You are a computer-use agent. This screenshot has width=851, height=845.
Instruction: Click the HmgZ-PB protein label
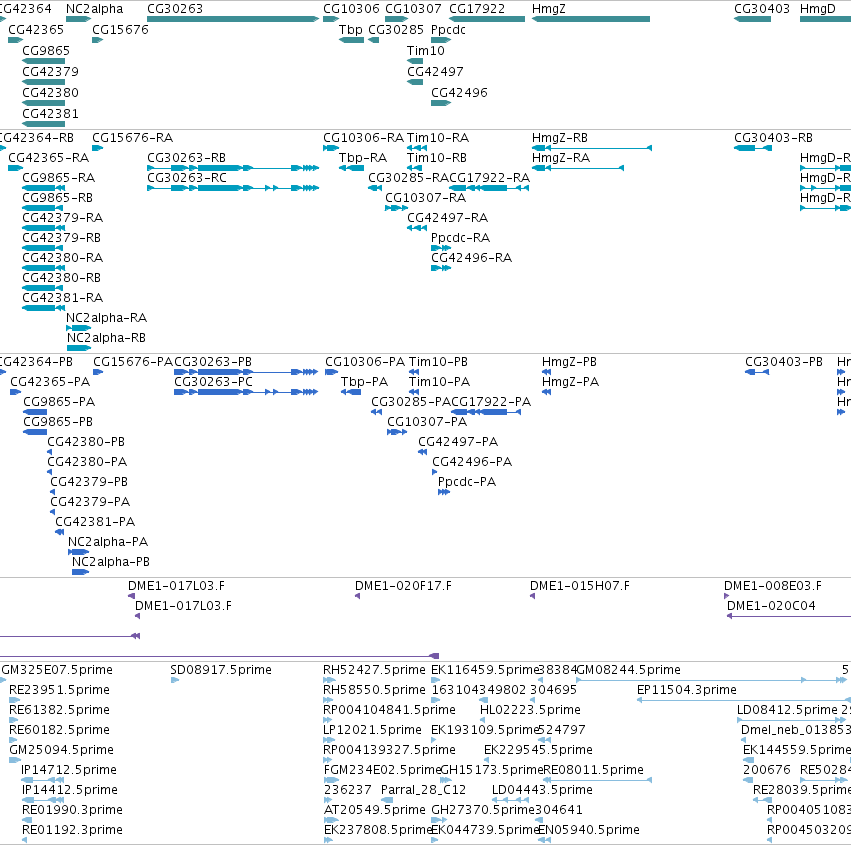point(569,361)
